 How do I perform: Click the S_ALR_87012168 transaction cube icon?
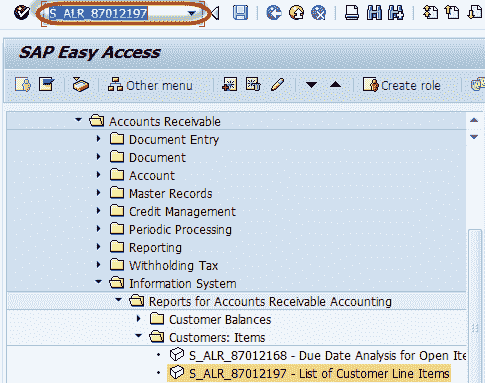177,354
